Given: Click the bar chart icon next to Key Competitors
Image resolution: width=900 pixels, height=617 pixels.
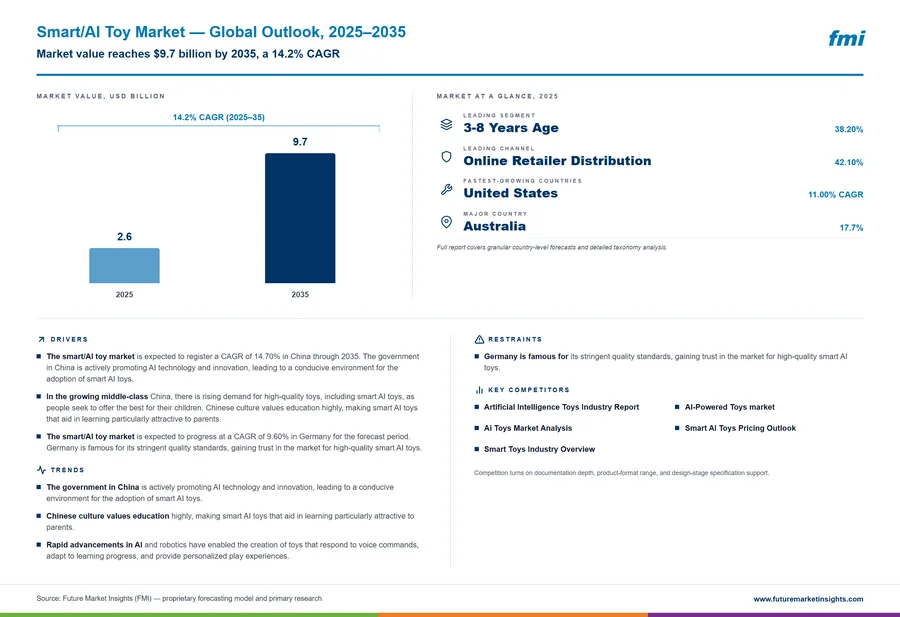Looking at the screenshot, I should (x=479, y=390).
